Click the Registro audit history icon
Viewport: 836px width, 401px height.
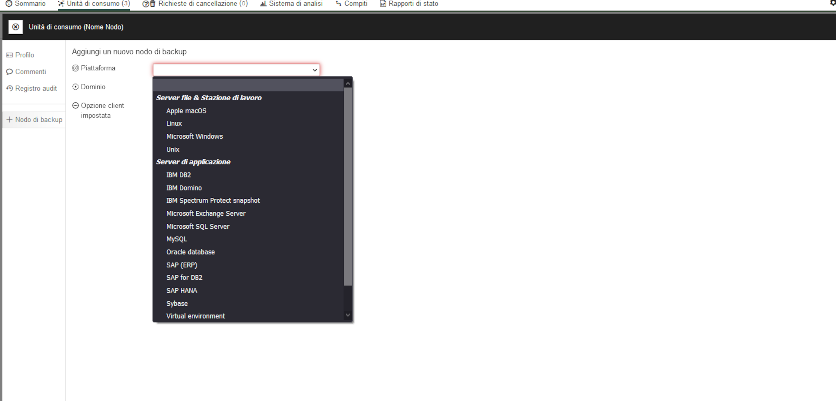(x=9, y=89)
